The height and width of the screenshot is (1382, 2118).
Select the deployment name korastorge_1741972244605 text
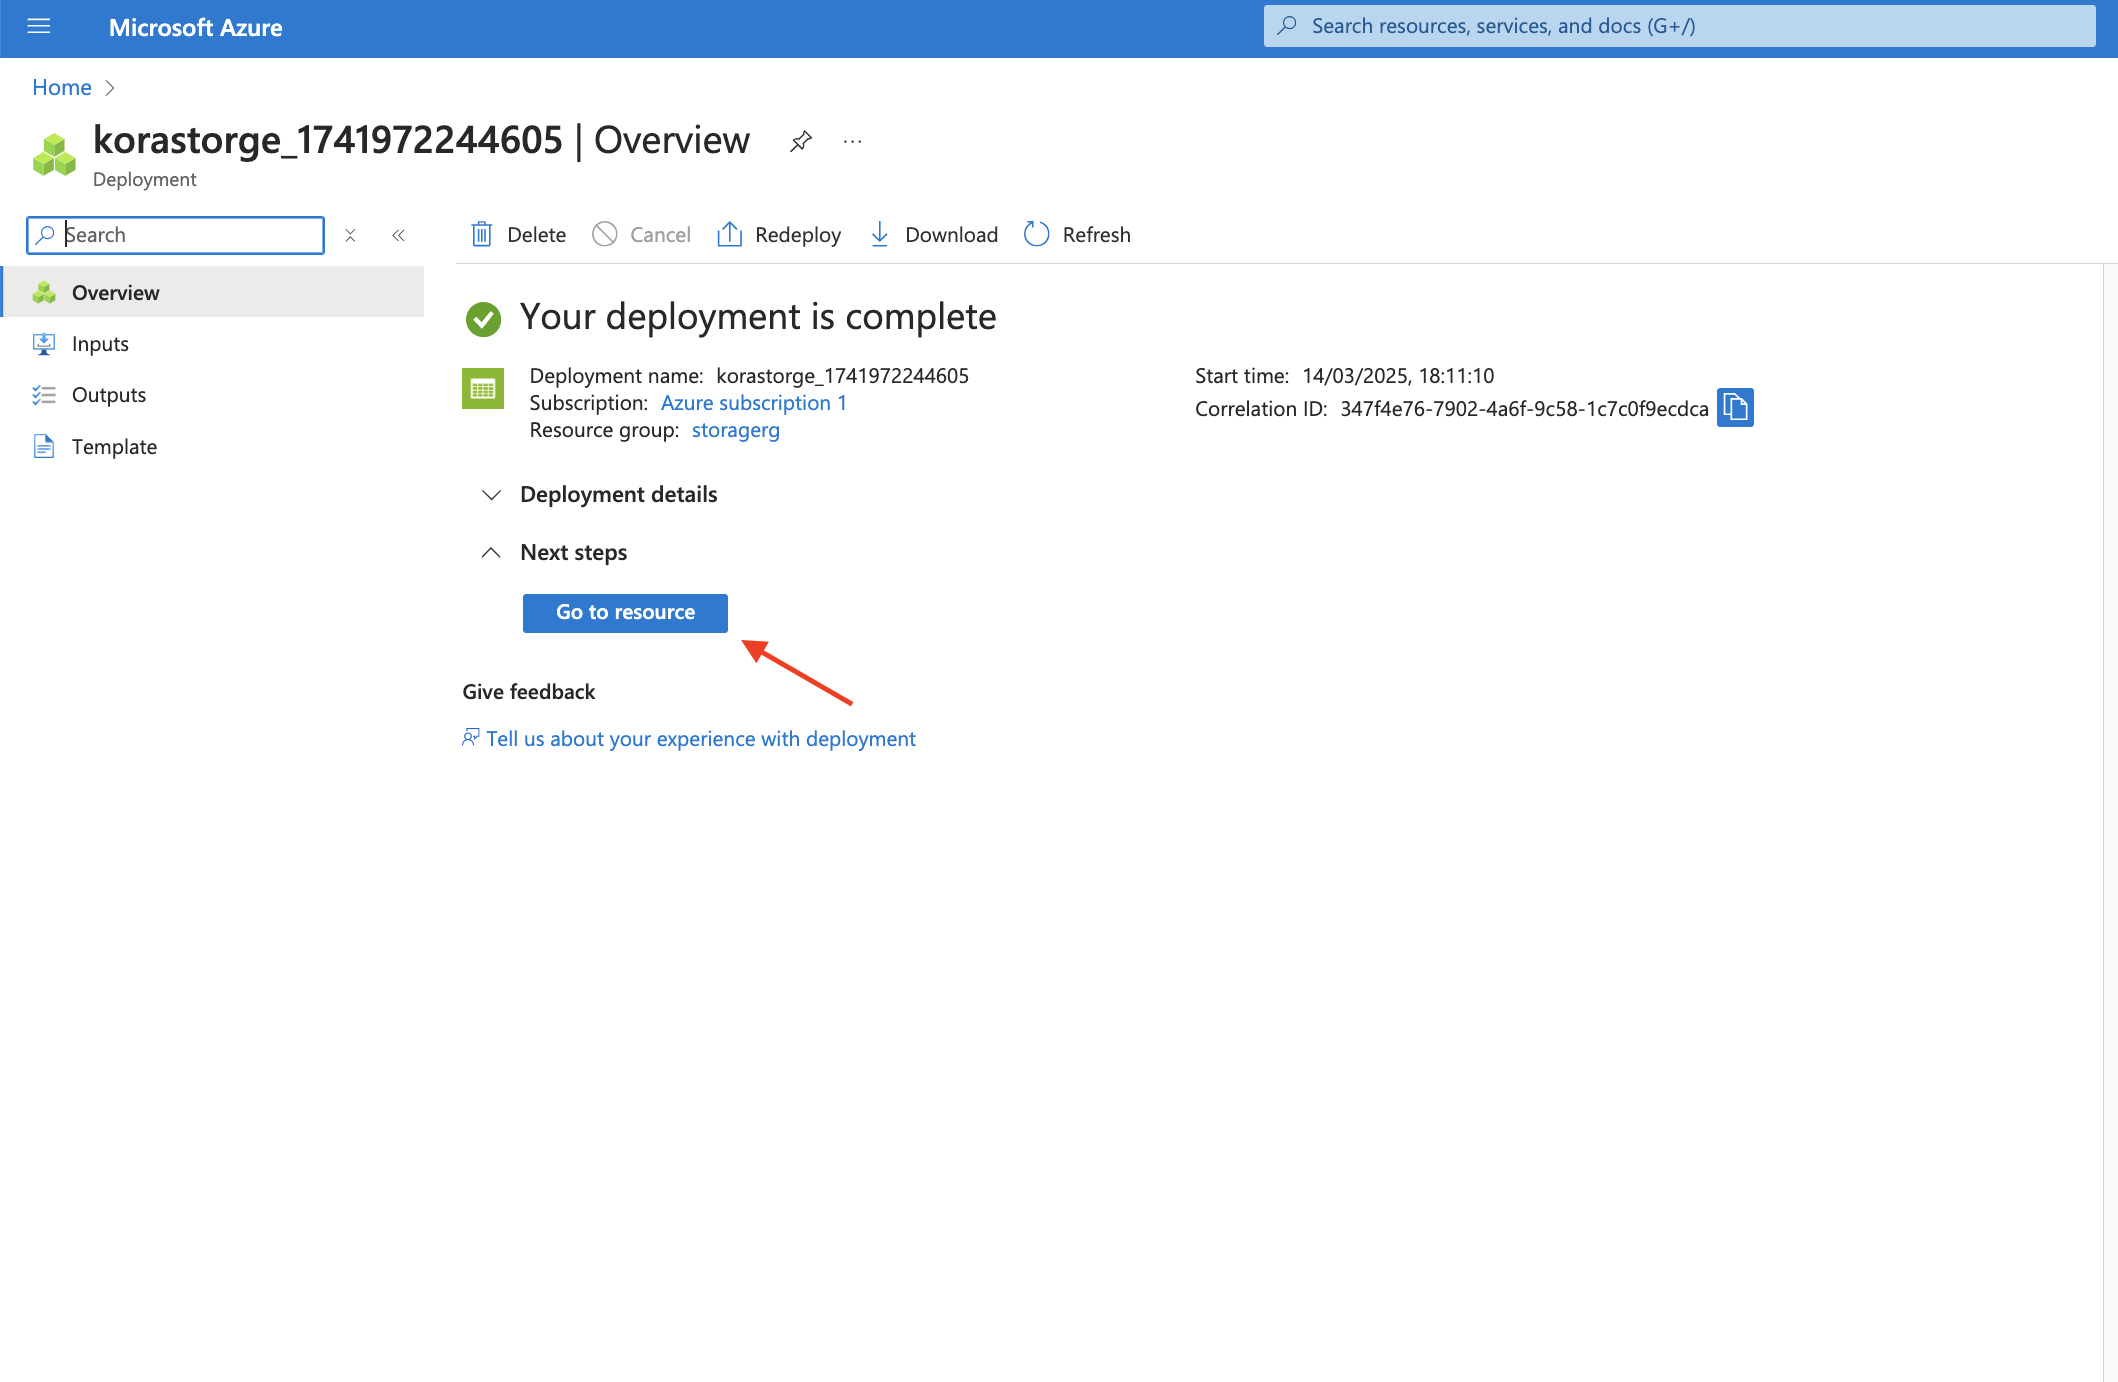coord(842,376)
